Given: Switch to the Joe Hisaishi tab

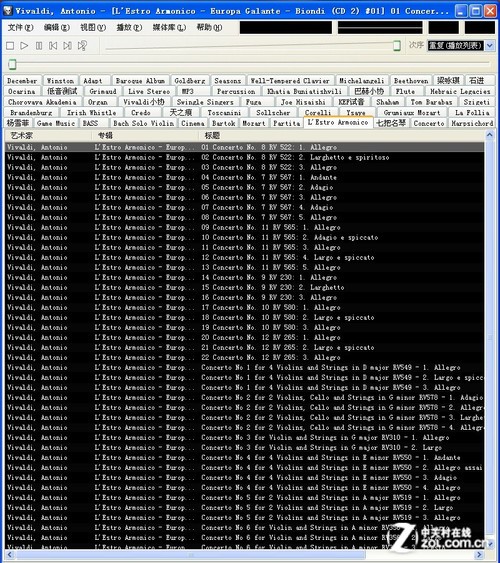Looking at the screenshot, I should pyautogui.click(x=303, y=102).
